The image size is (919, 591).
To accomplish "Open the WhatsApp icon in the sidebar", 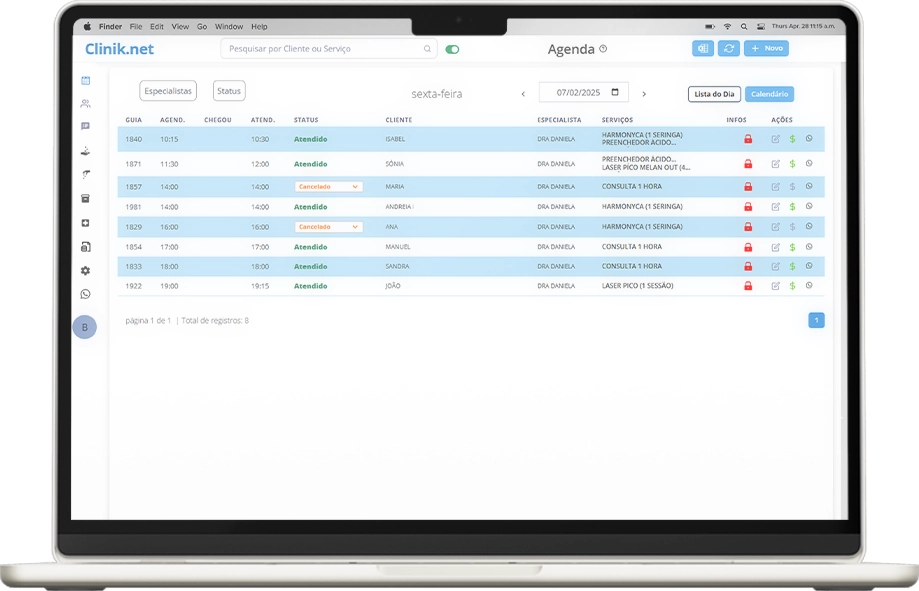I will point(85,294).
